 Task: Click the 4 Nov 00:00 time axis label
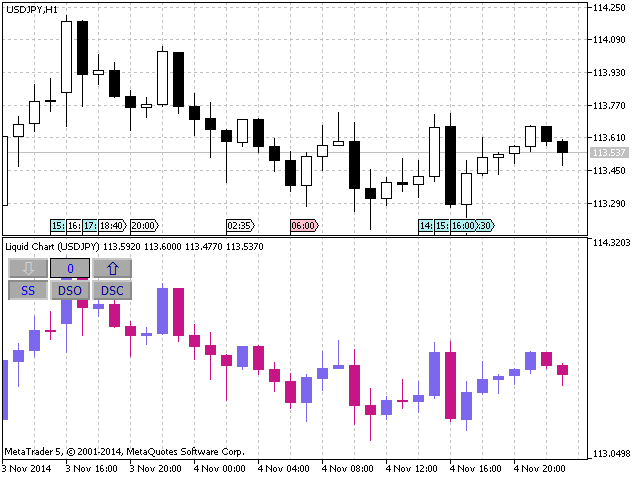220,468
